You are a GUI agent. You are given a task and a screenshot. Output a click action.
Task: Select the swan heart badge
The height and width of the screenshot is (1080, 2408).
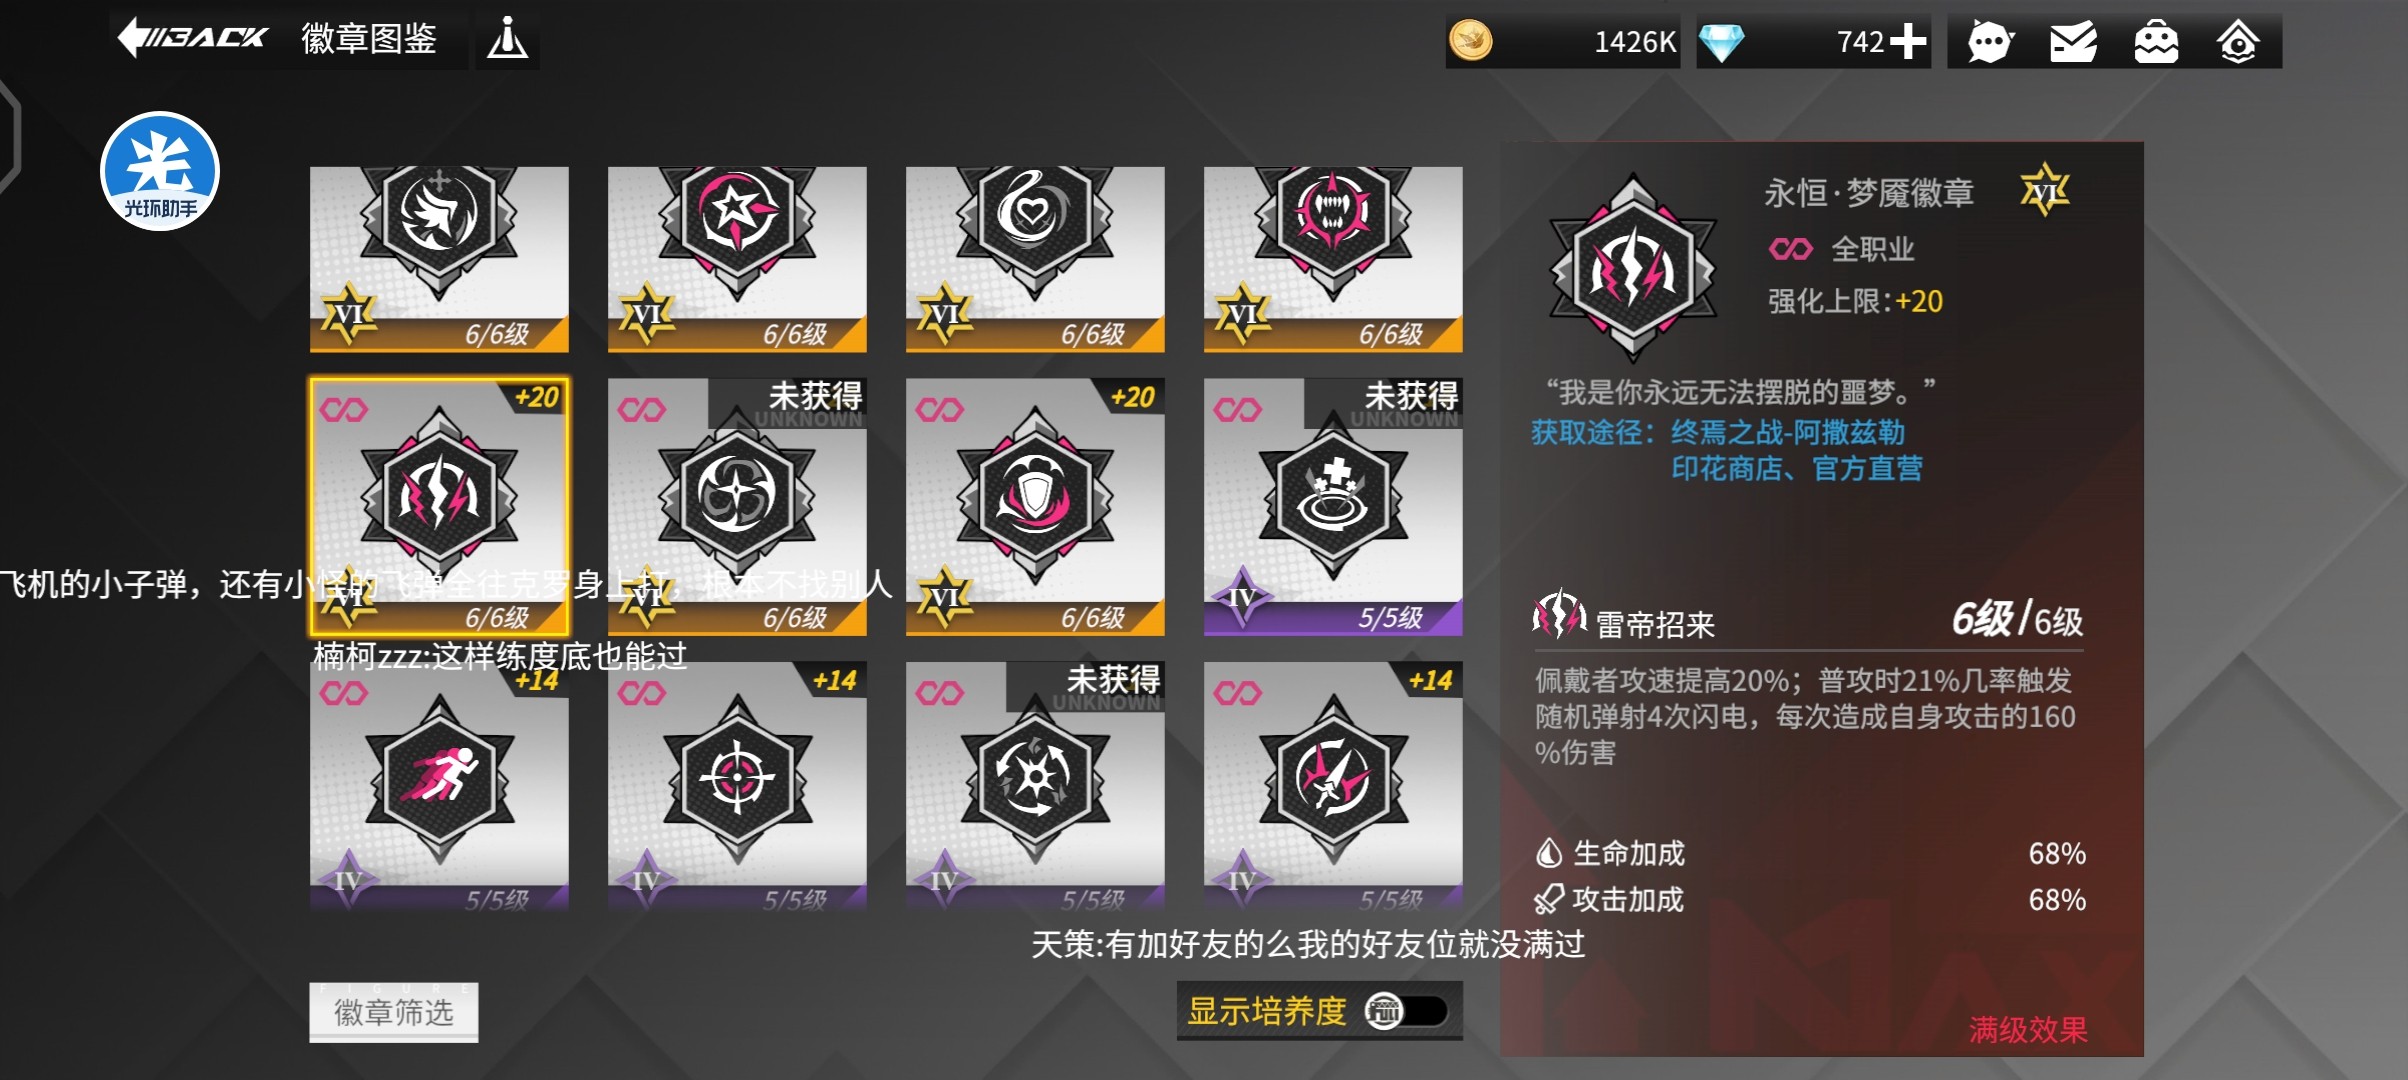tap(1035, 259)
